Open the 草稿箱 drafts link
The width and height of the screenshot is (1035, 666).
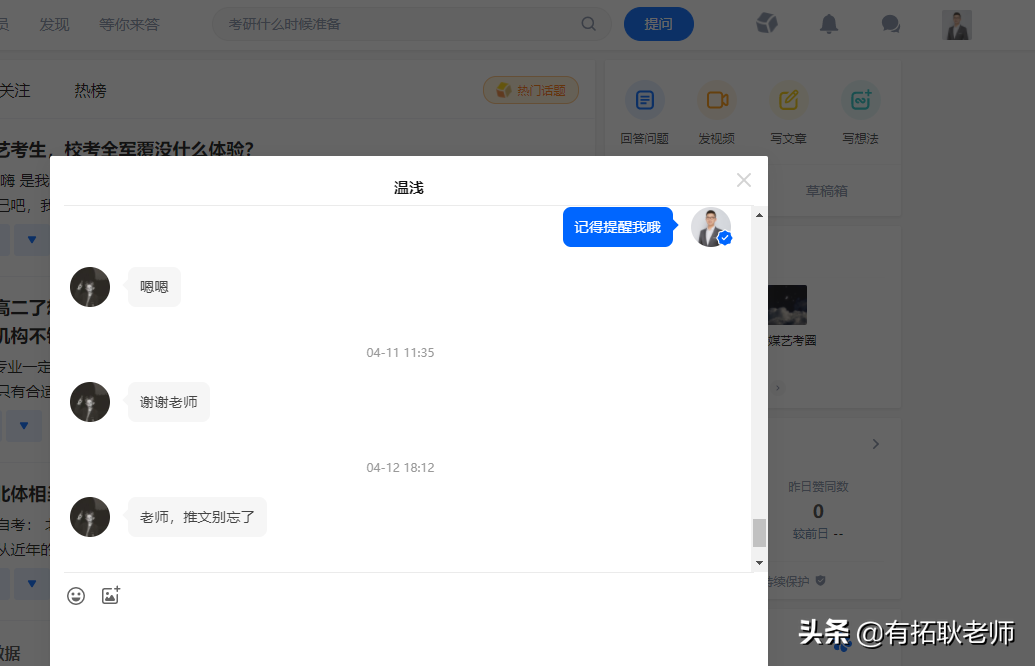coord(827,189)
